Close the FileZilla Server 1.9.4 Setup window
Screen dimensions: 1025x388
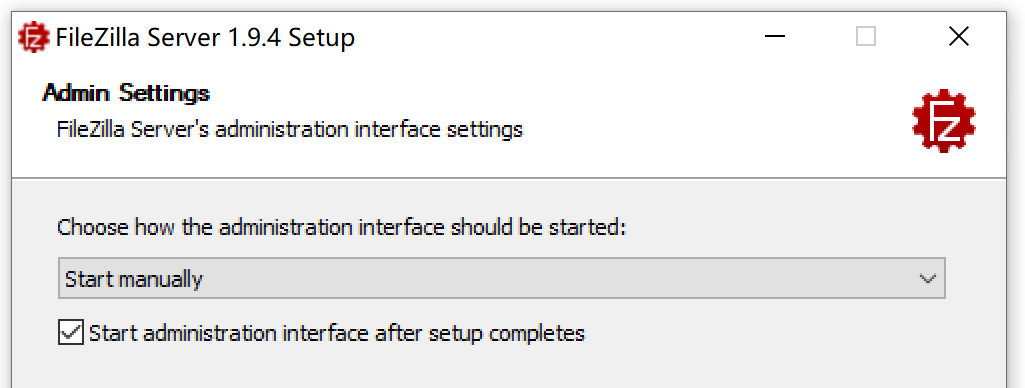958,37
